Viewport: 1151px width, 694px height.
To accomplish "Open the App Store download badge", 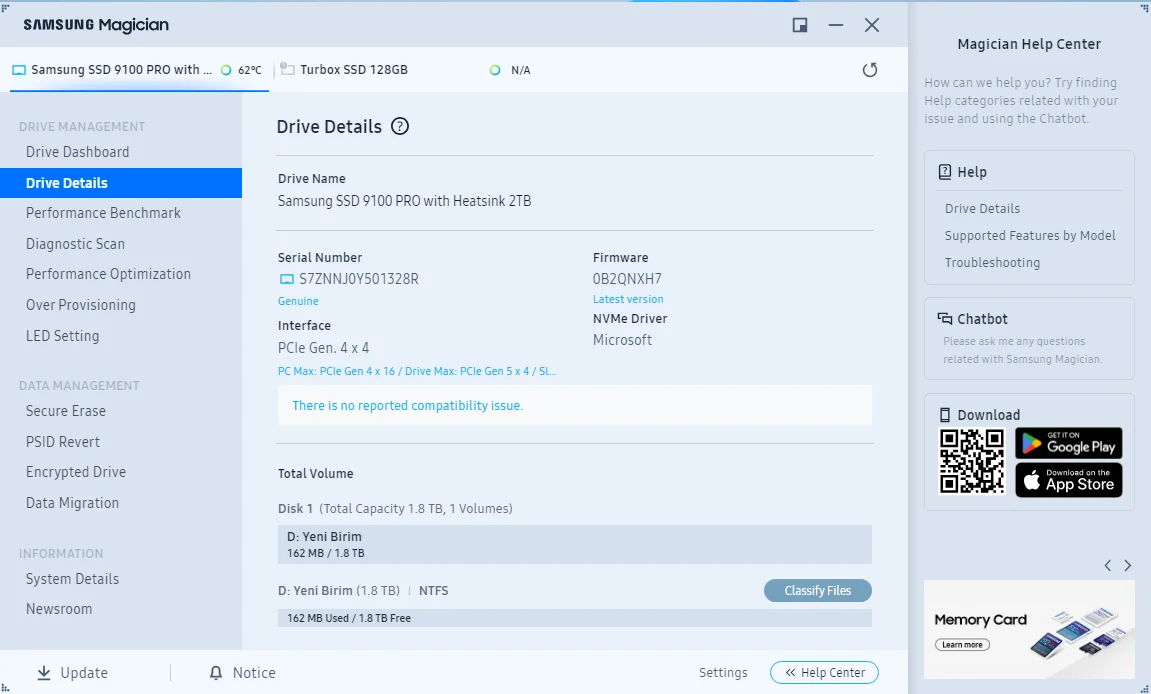I will [1068, 480].
